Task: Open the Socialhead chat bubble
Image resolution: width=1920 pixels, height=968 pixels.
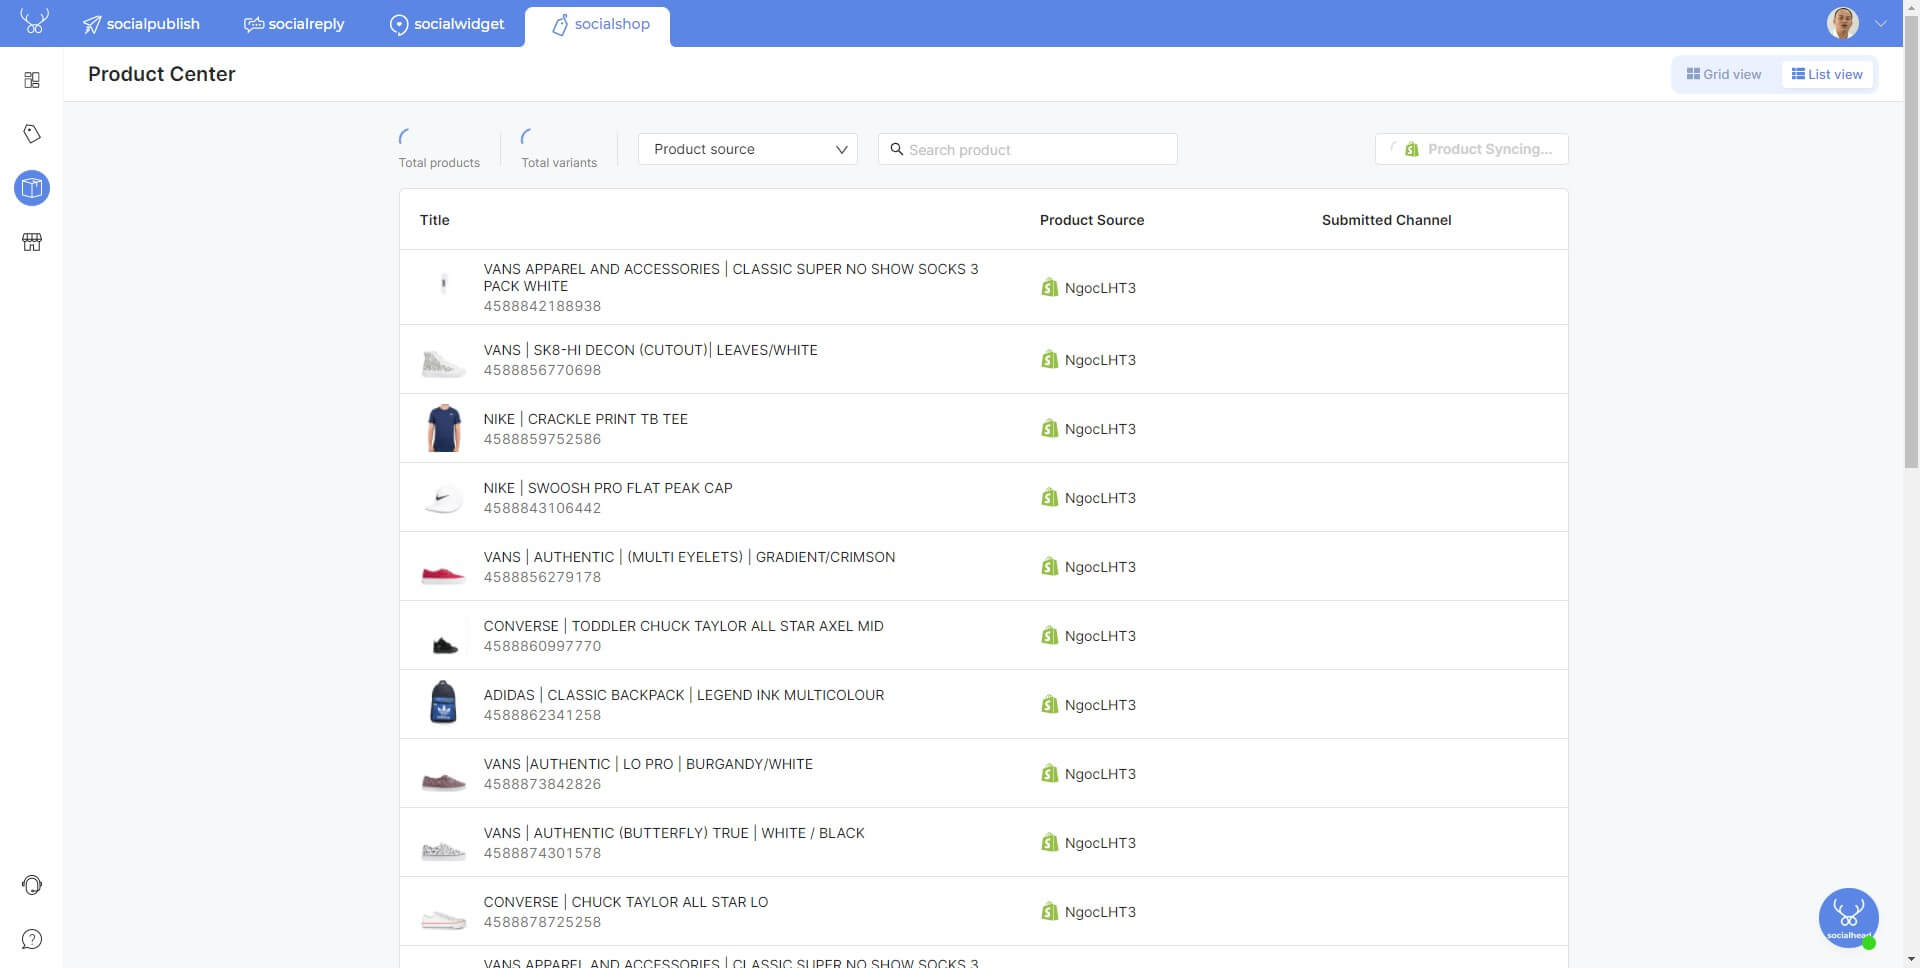Action: pos(1848,917)
